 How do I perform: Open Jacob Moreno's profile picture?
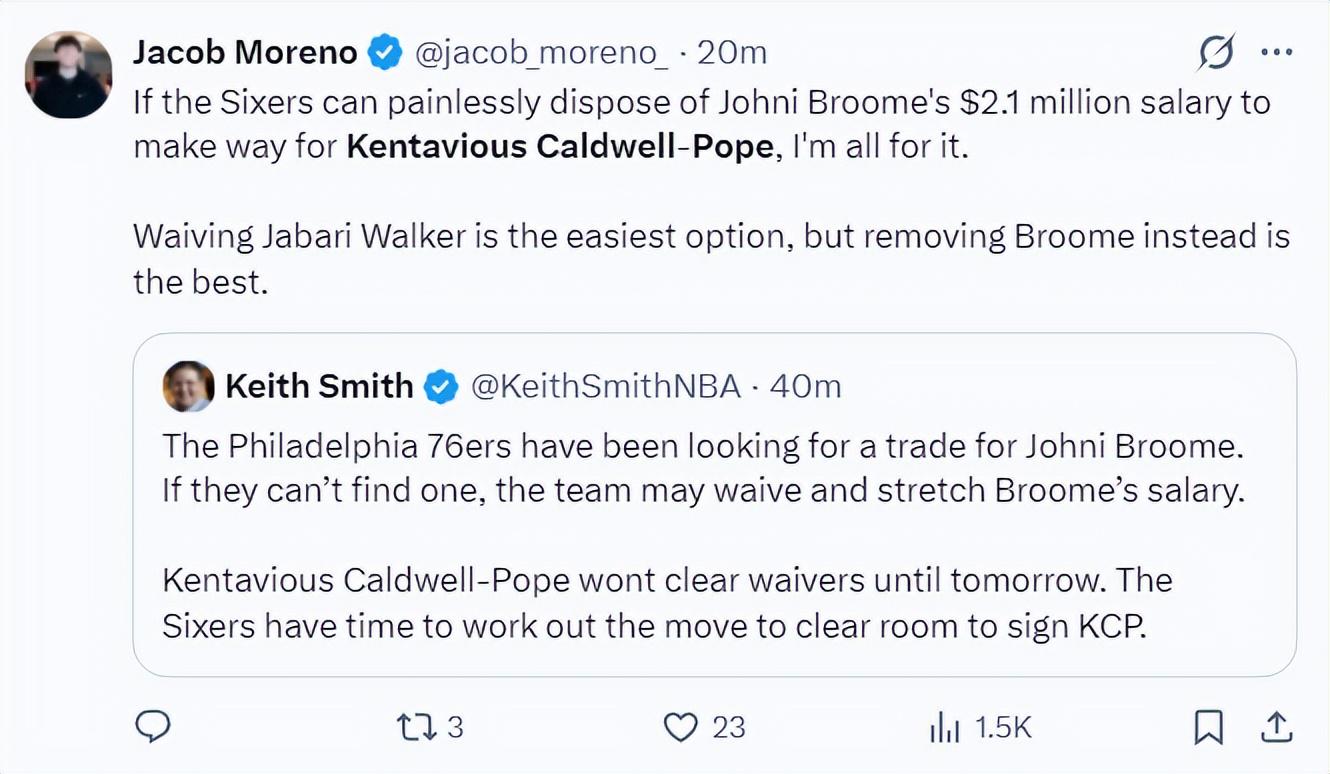(68, 75)
